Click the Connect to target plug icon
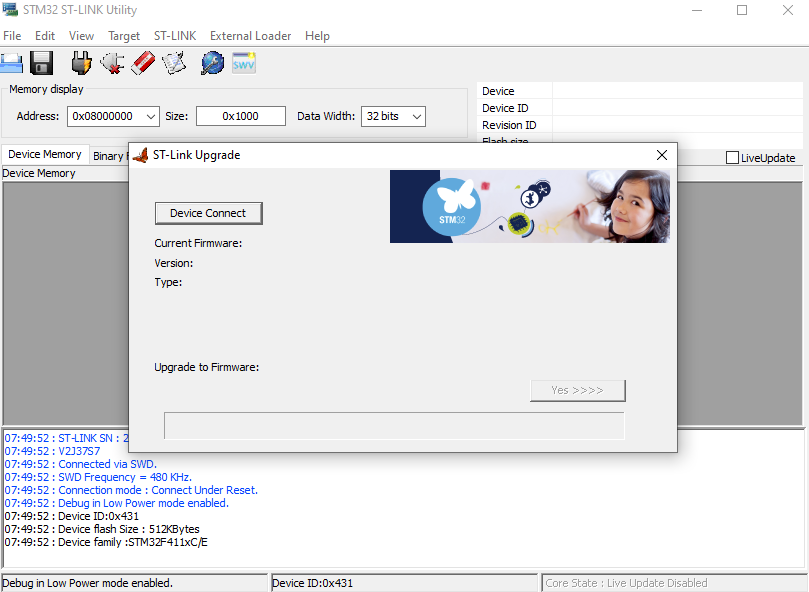Screen dimensions: 809x592 point(81,63)
